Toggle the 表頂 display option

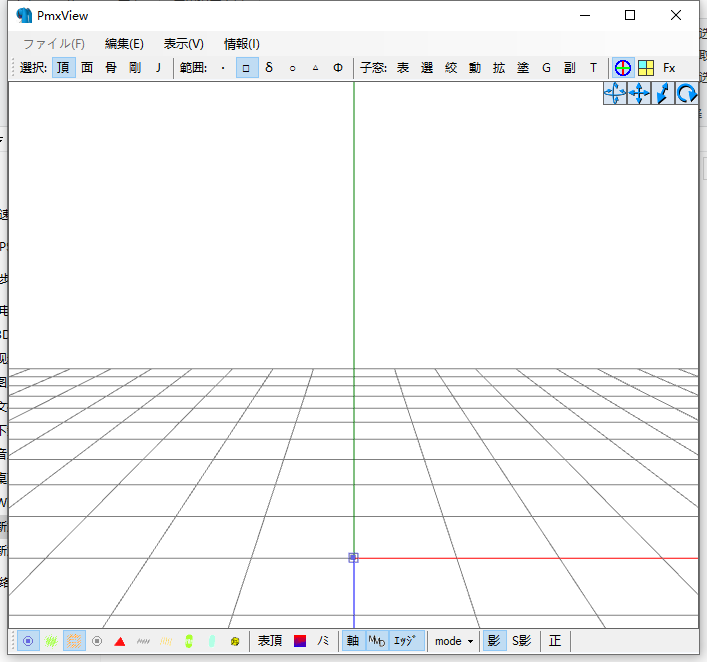[270, 641]
